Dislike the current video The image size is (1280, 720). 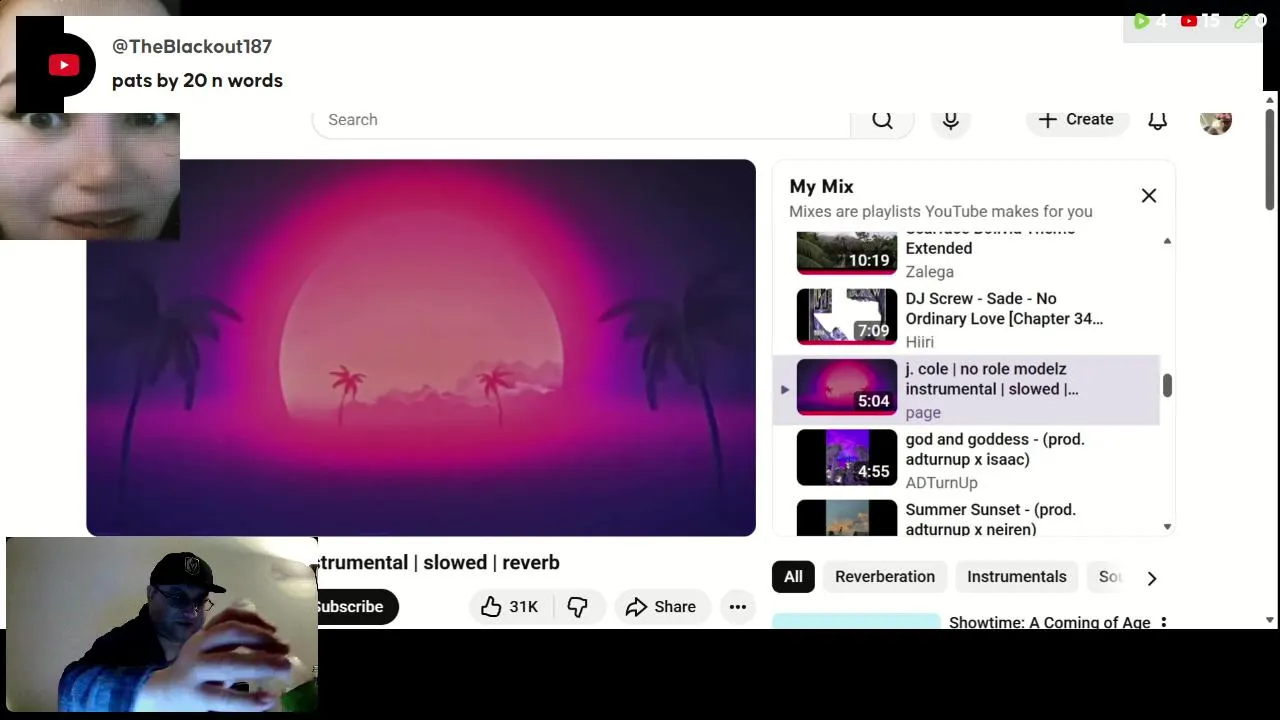(578, 607)
